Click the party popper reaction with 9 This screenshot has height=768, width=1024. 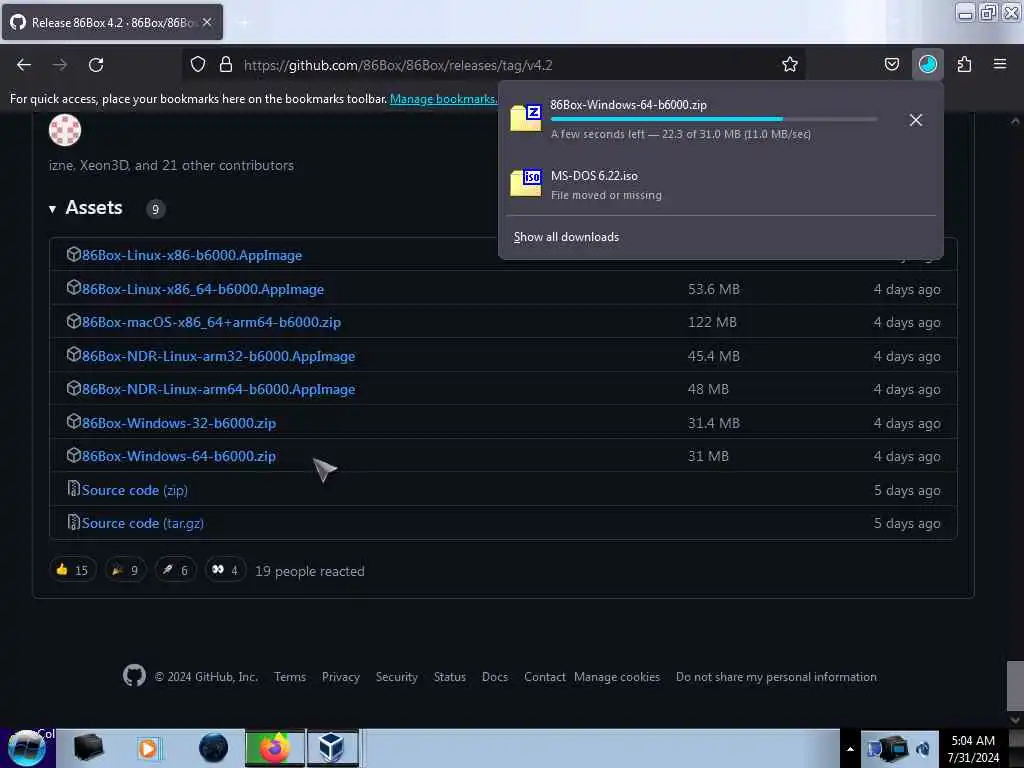point(125,570)
